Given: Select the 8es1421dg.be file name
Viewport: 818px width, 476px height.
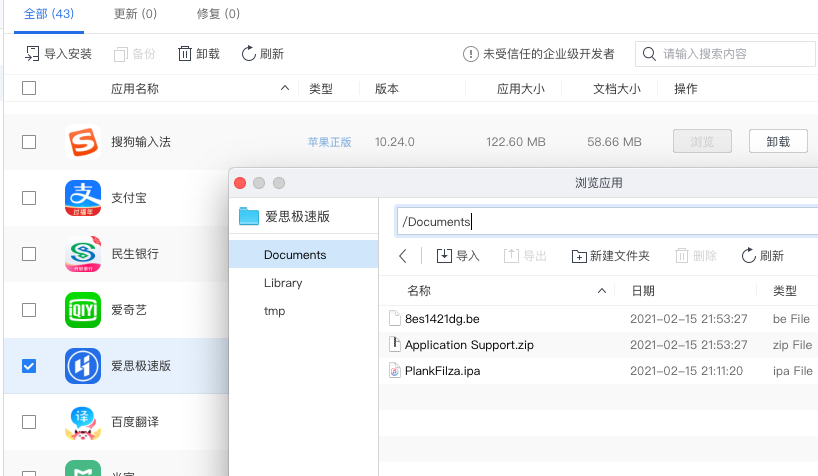Looking at the screenshot, I should pyautogui.click(x=442, y=318).
